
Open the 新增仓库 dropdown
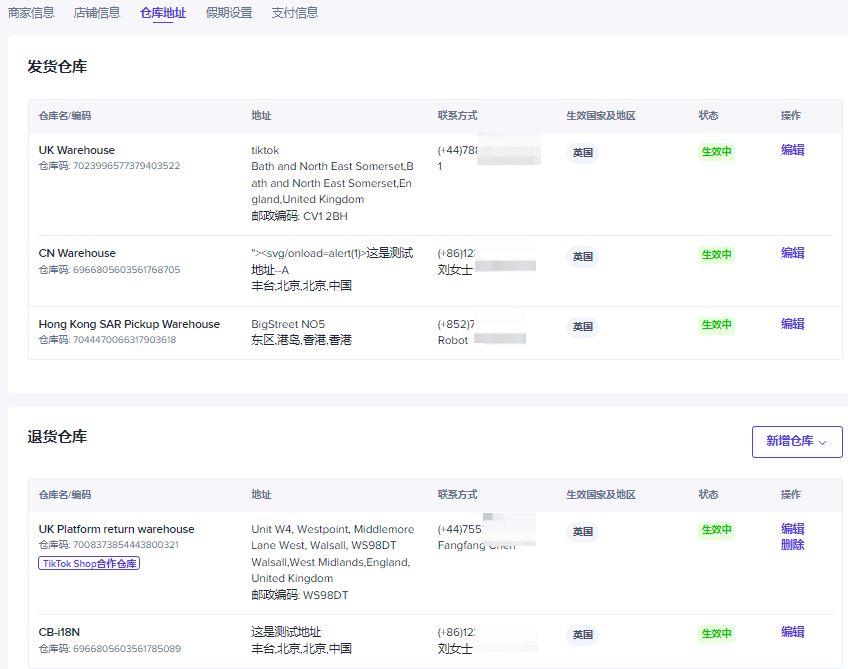point(796,441)
